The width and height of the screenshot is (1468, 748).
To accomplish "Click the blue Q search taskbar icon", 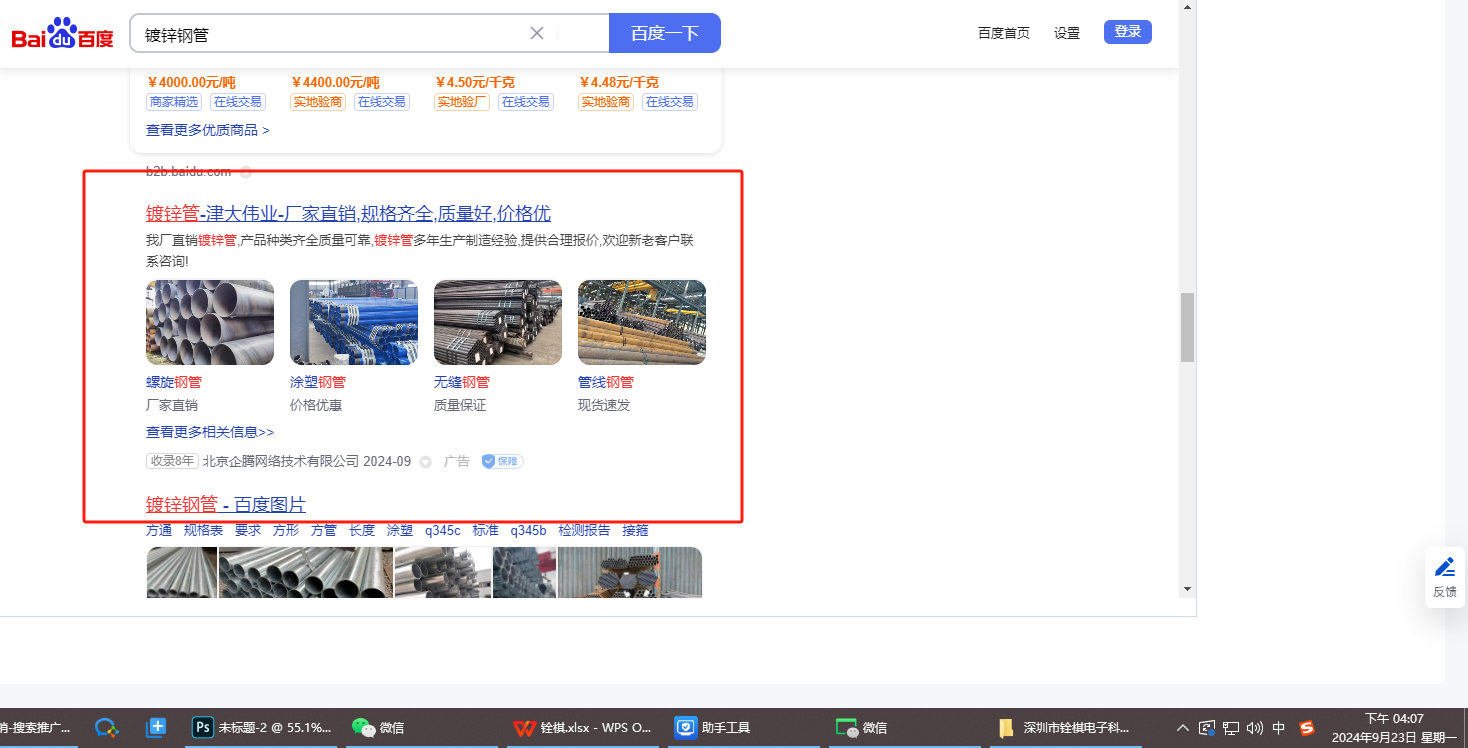I will click(x=106, y=728).
